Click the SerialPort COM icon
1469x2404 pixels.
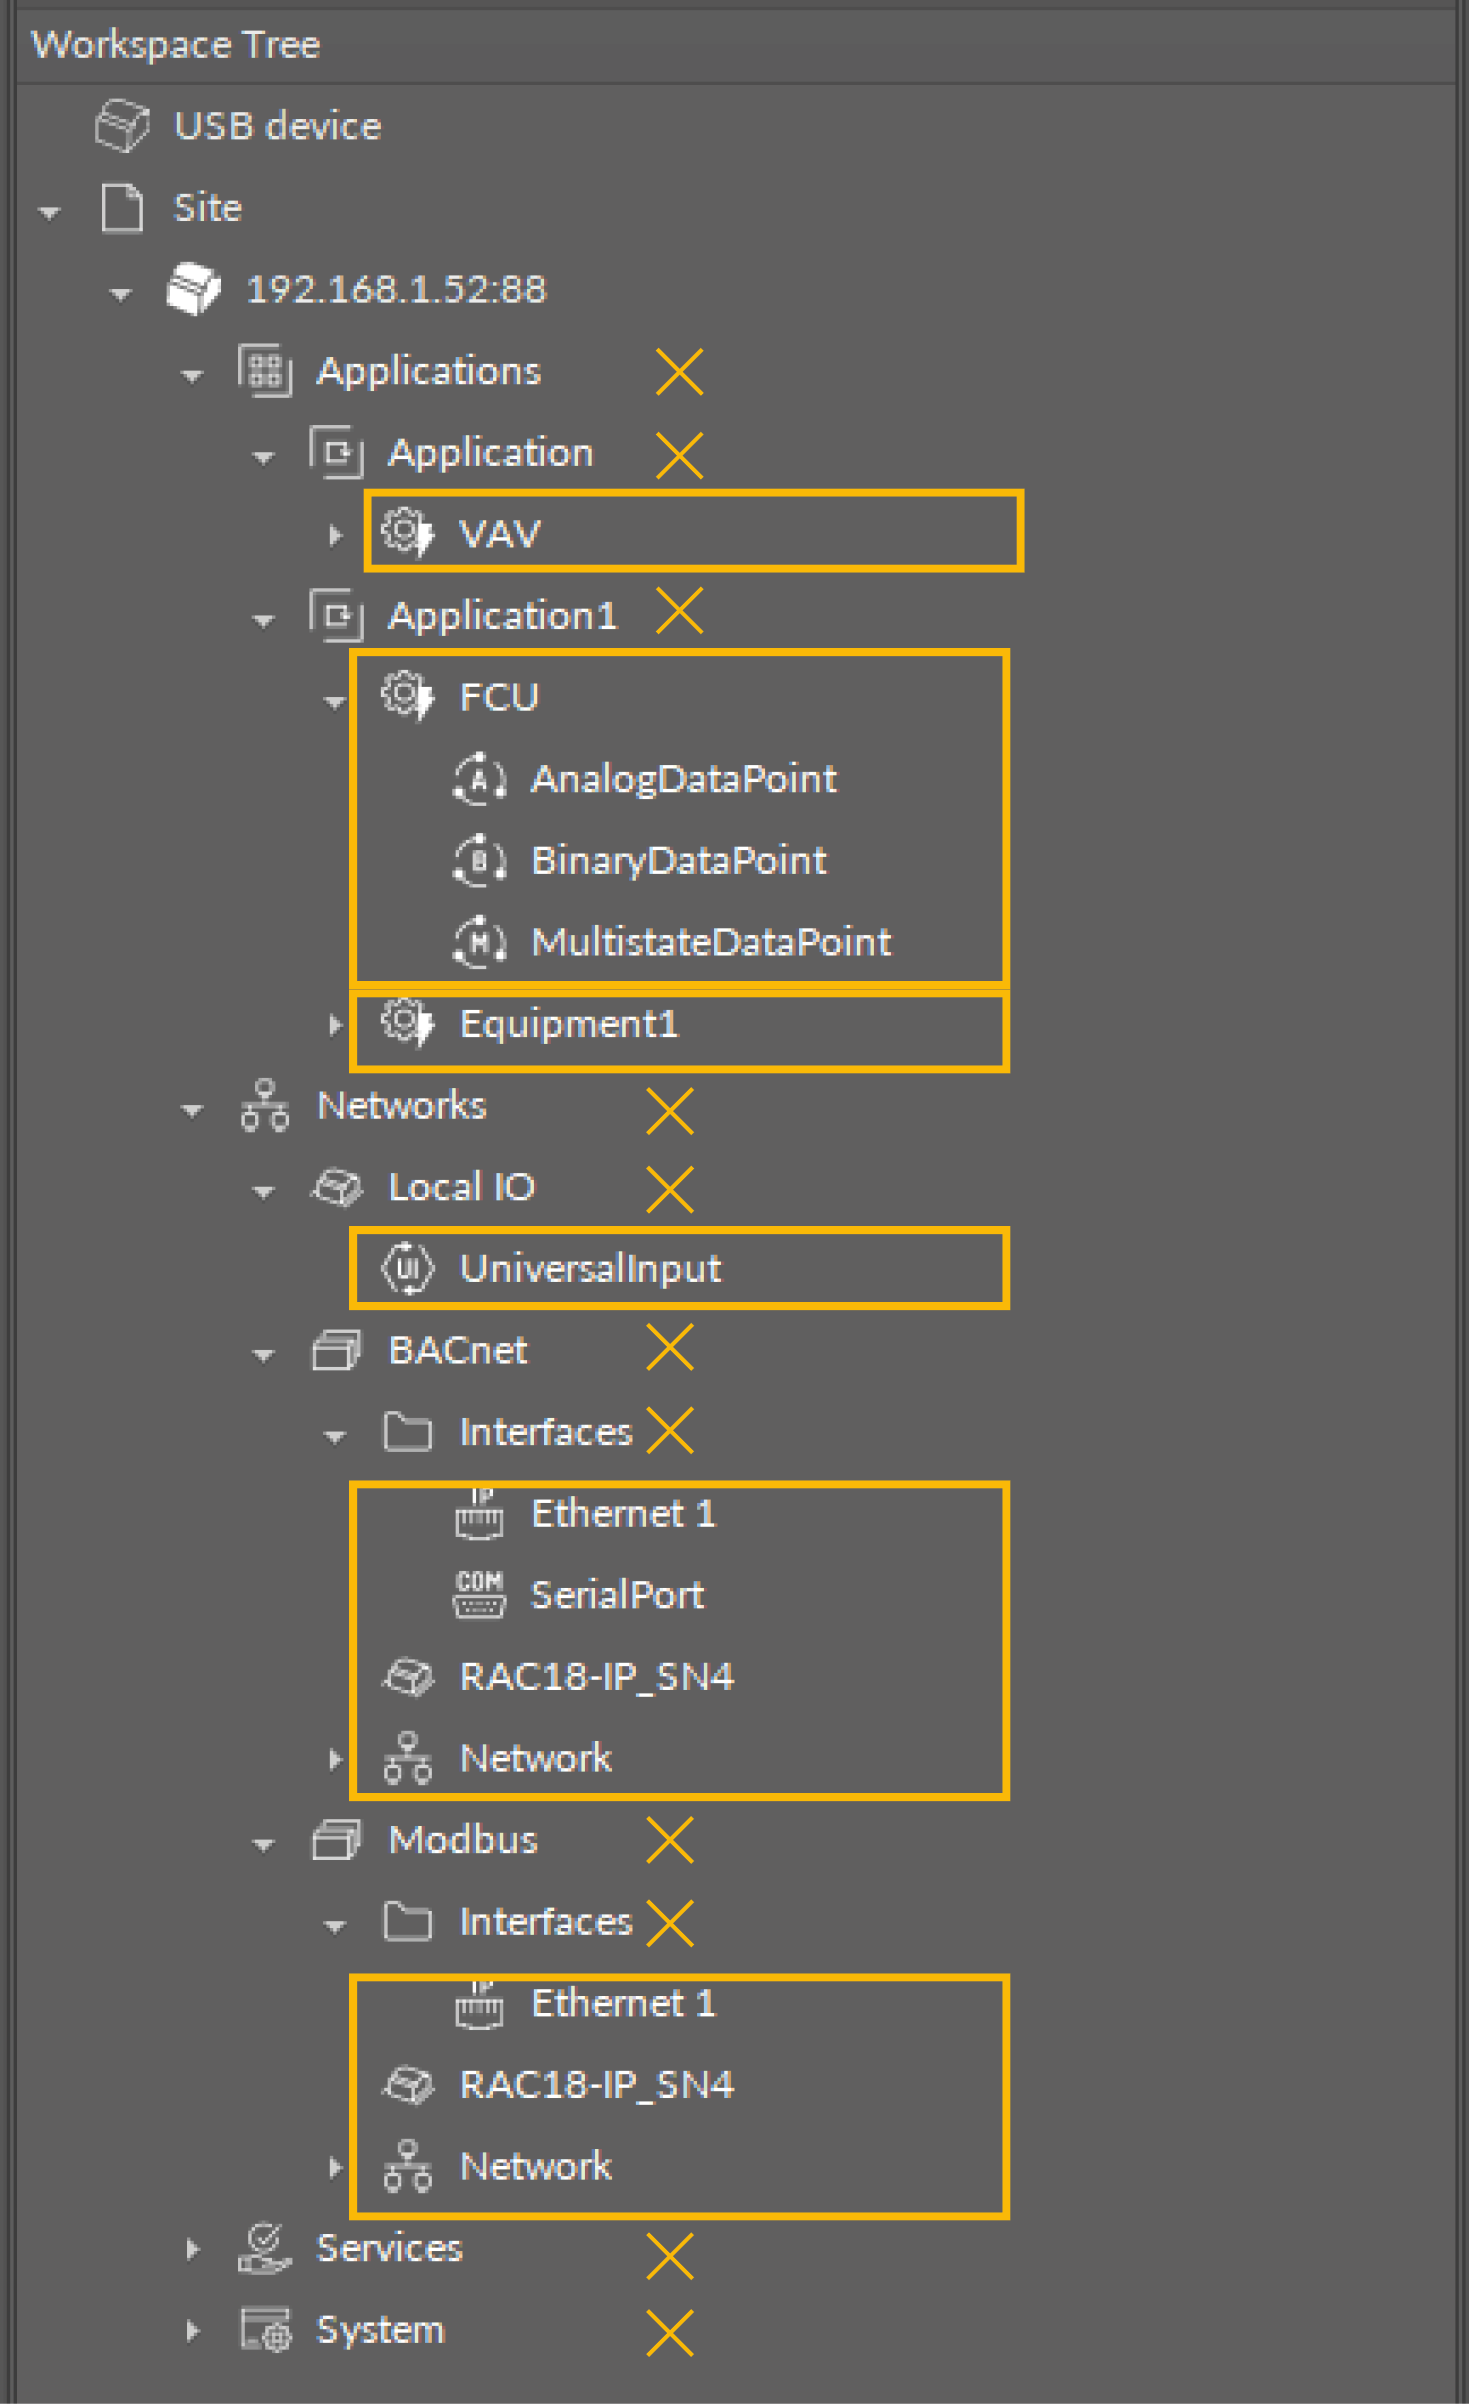coord(479,1595)
